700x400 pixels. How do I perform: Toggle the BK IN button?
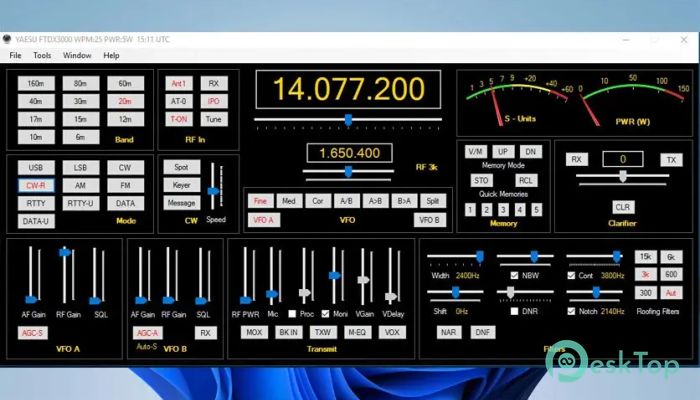pyautogui.click(x=289, y=332)
